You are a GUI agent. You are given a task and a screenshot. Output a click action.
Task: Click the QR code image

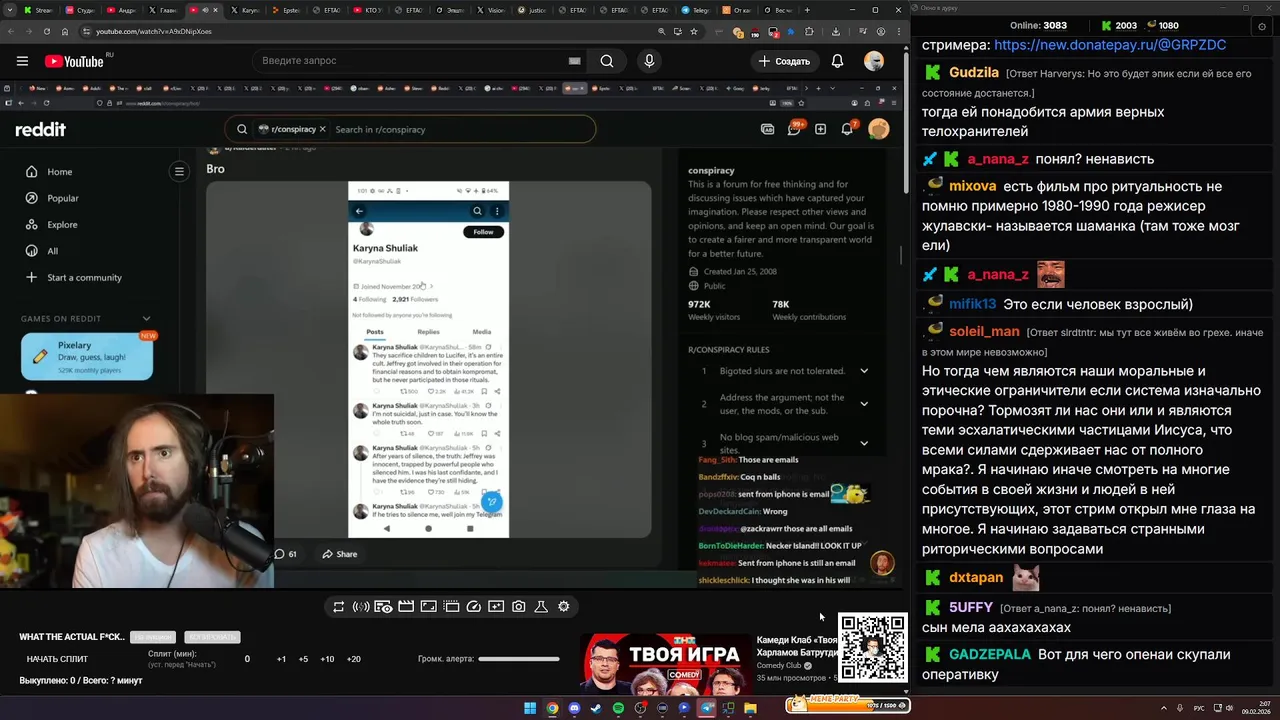pos(872,647)
